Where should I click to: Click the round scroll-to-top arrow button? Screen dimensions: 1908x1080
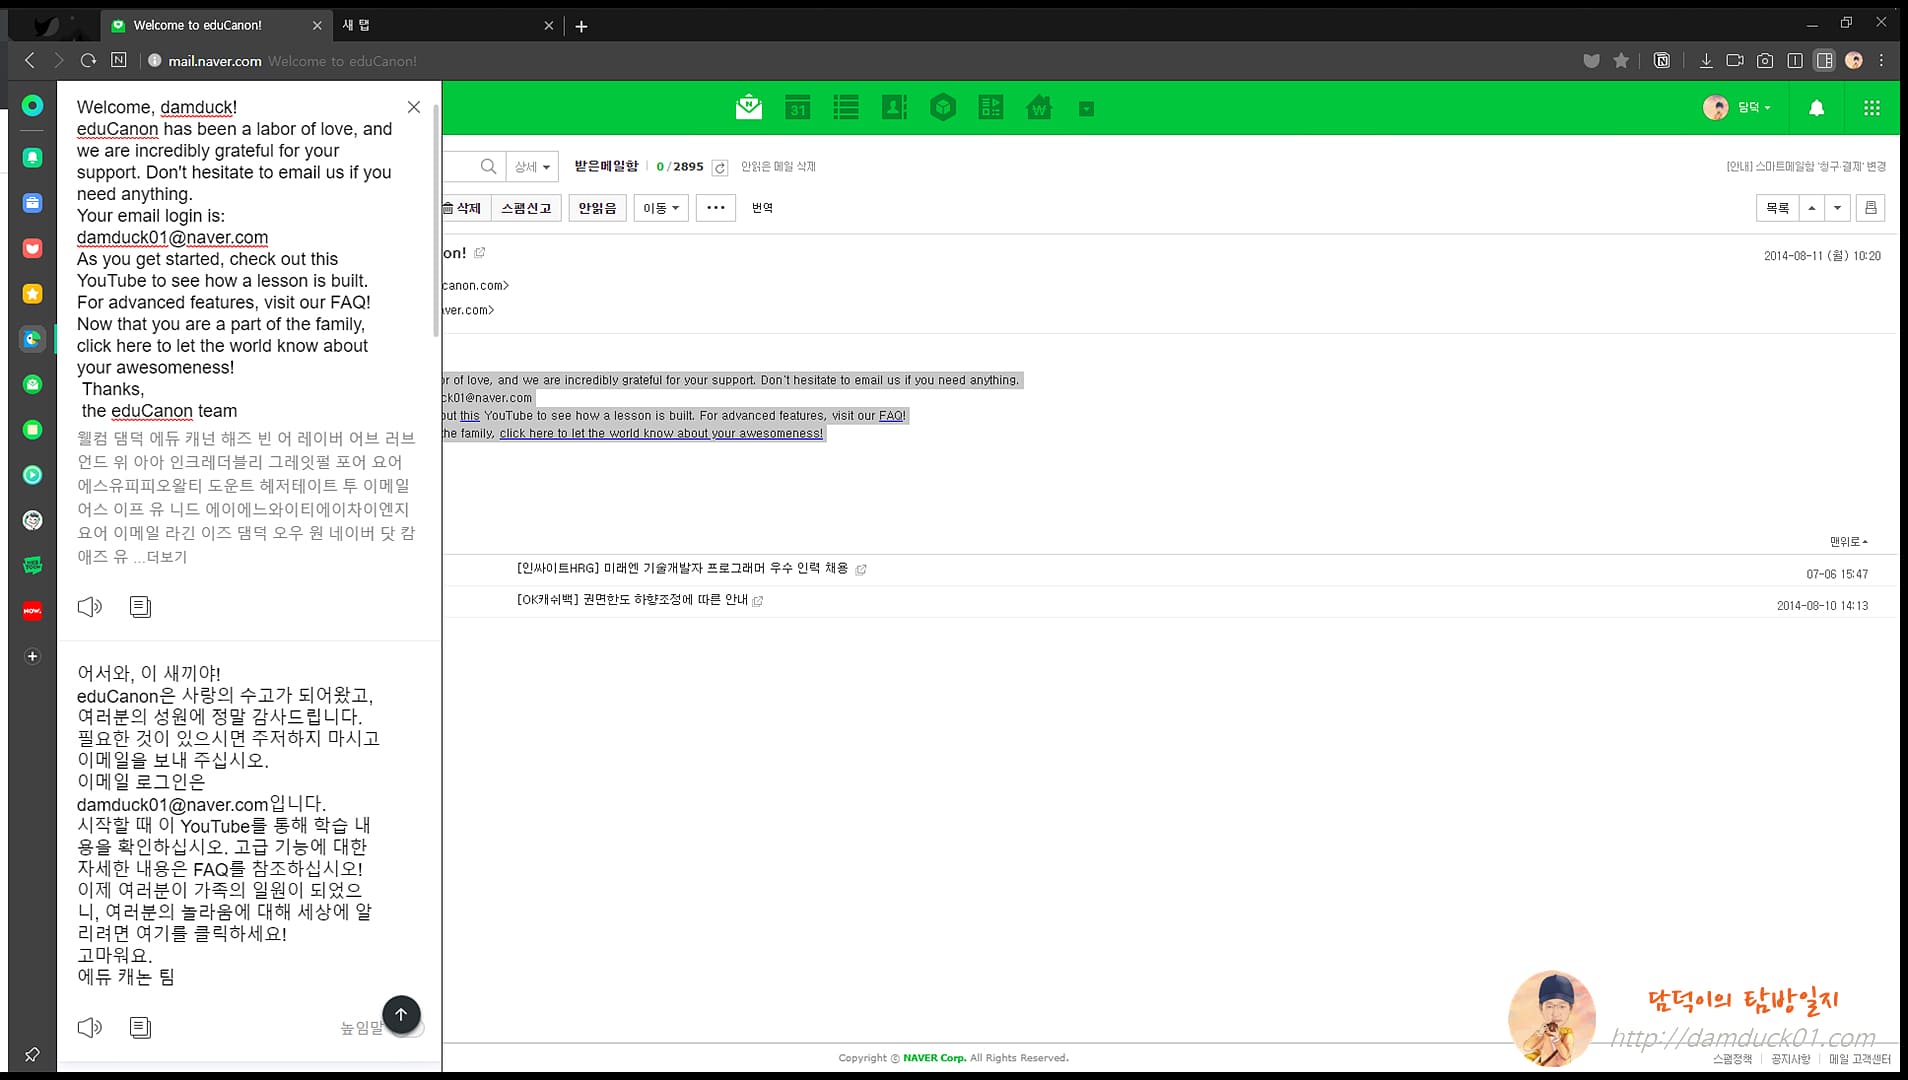point(401,1014)
